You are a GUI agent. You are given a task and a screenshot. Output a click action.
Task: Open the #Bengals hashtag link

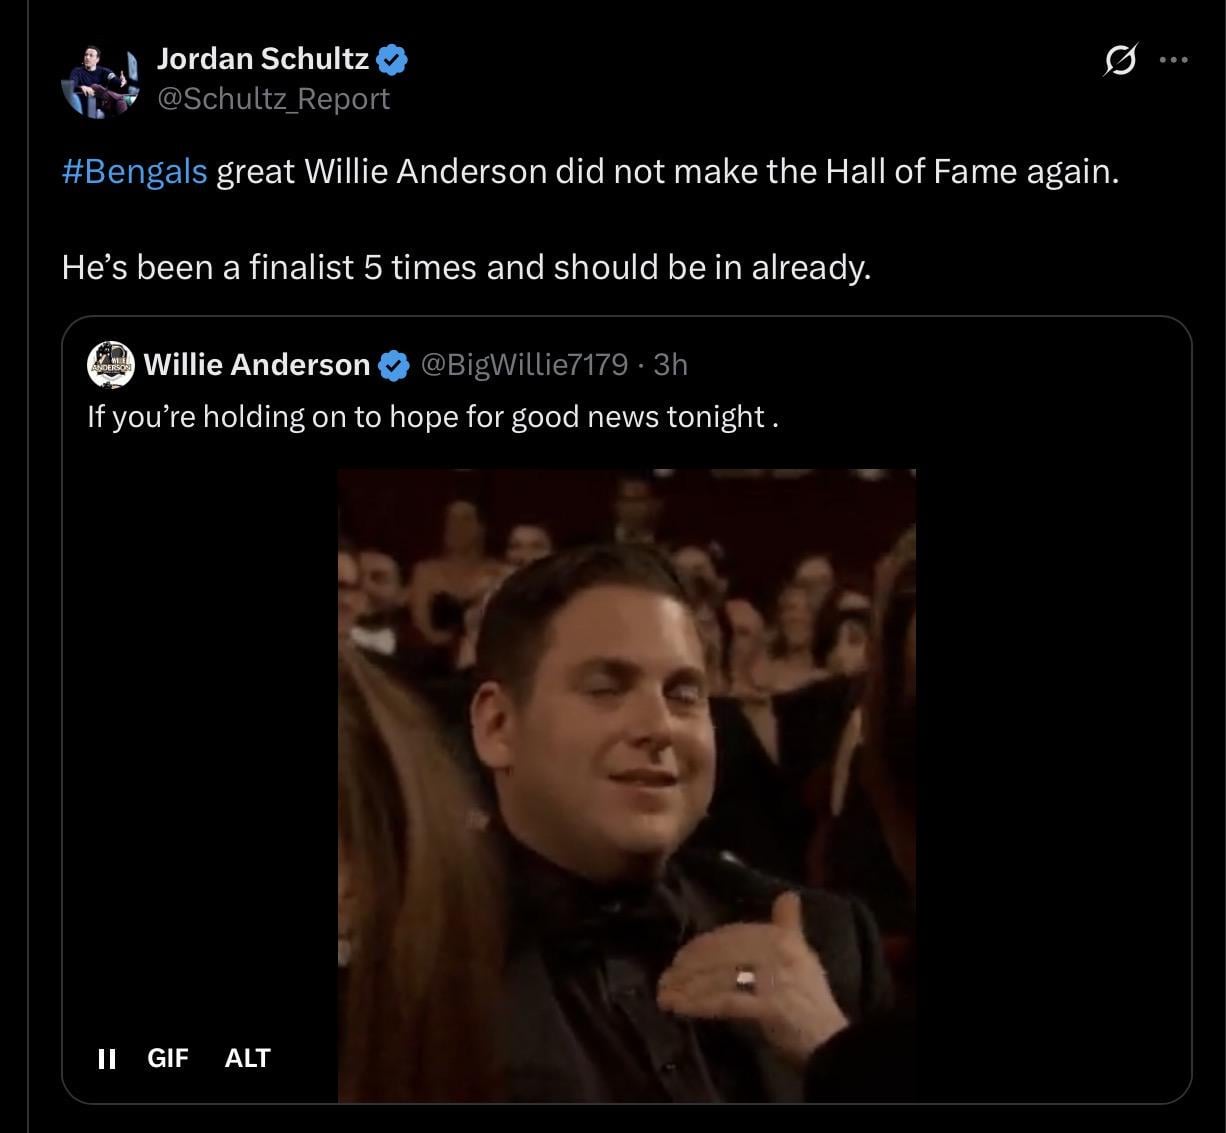pyautogui.click(x=134, y=172)
